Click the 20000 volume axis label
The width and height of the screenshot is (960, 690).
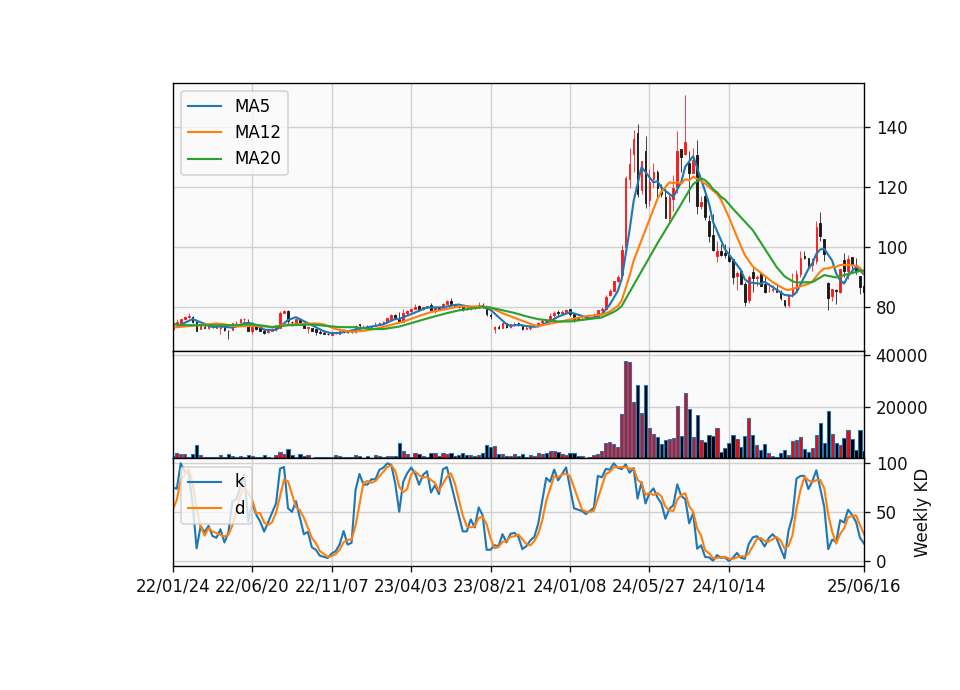(902, 408)
